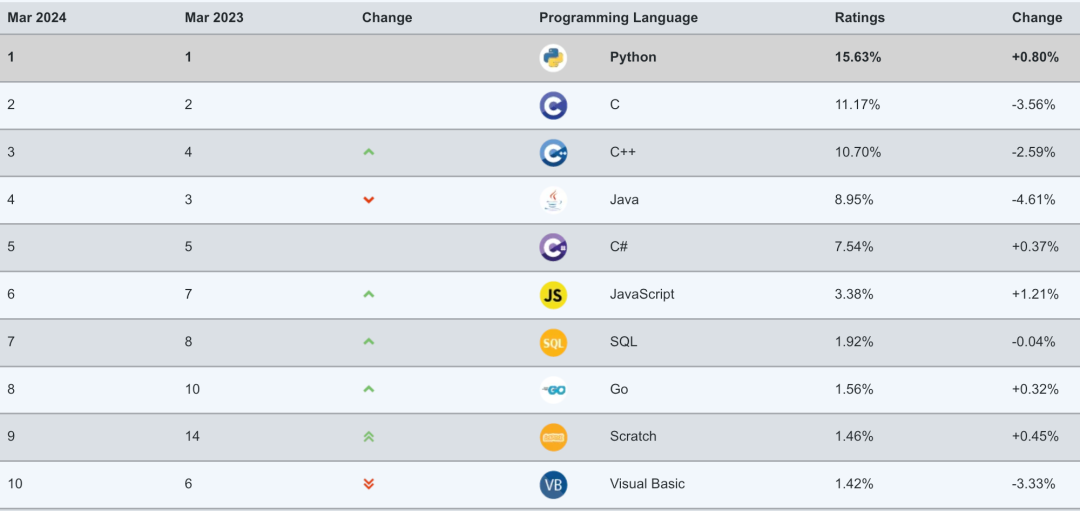Click the C++ language name
Screen dimensions: 1080x511
[623, 152]
